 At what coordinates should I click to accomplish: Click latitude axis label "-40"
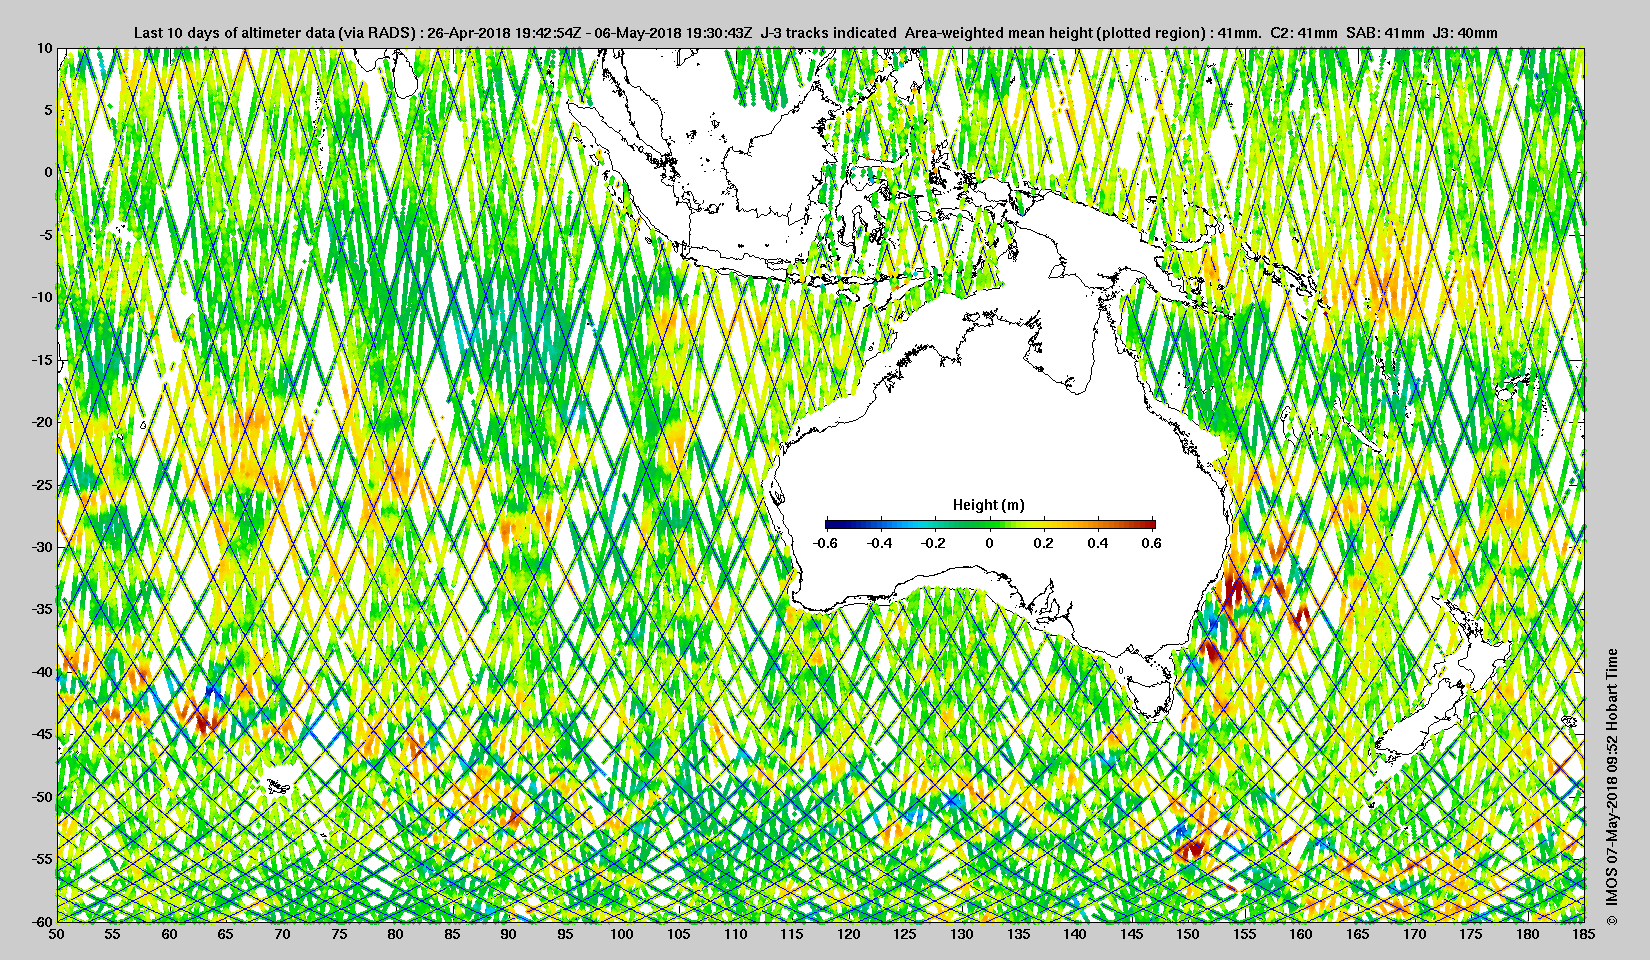coord(42,672)
